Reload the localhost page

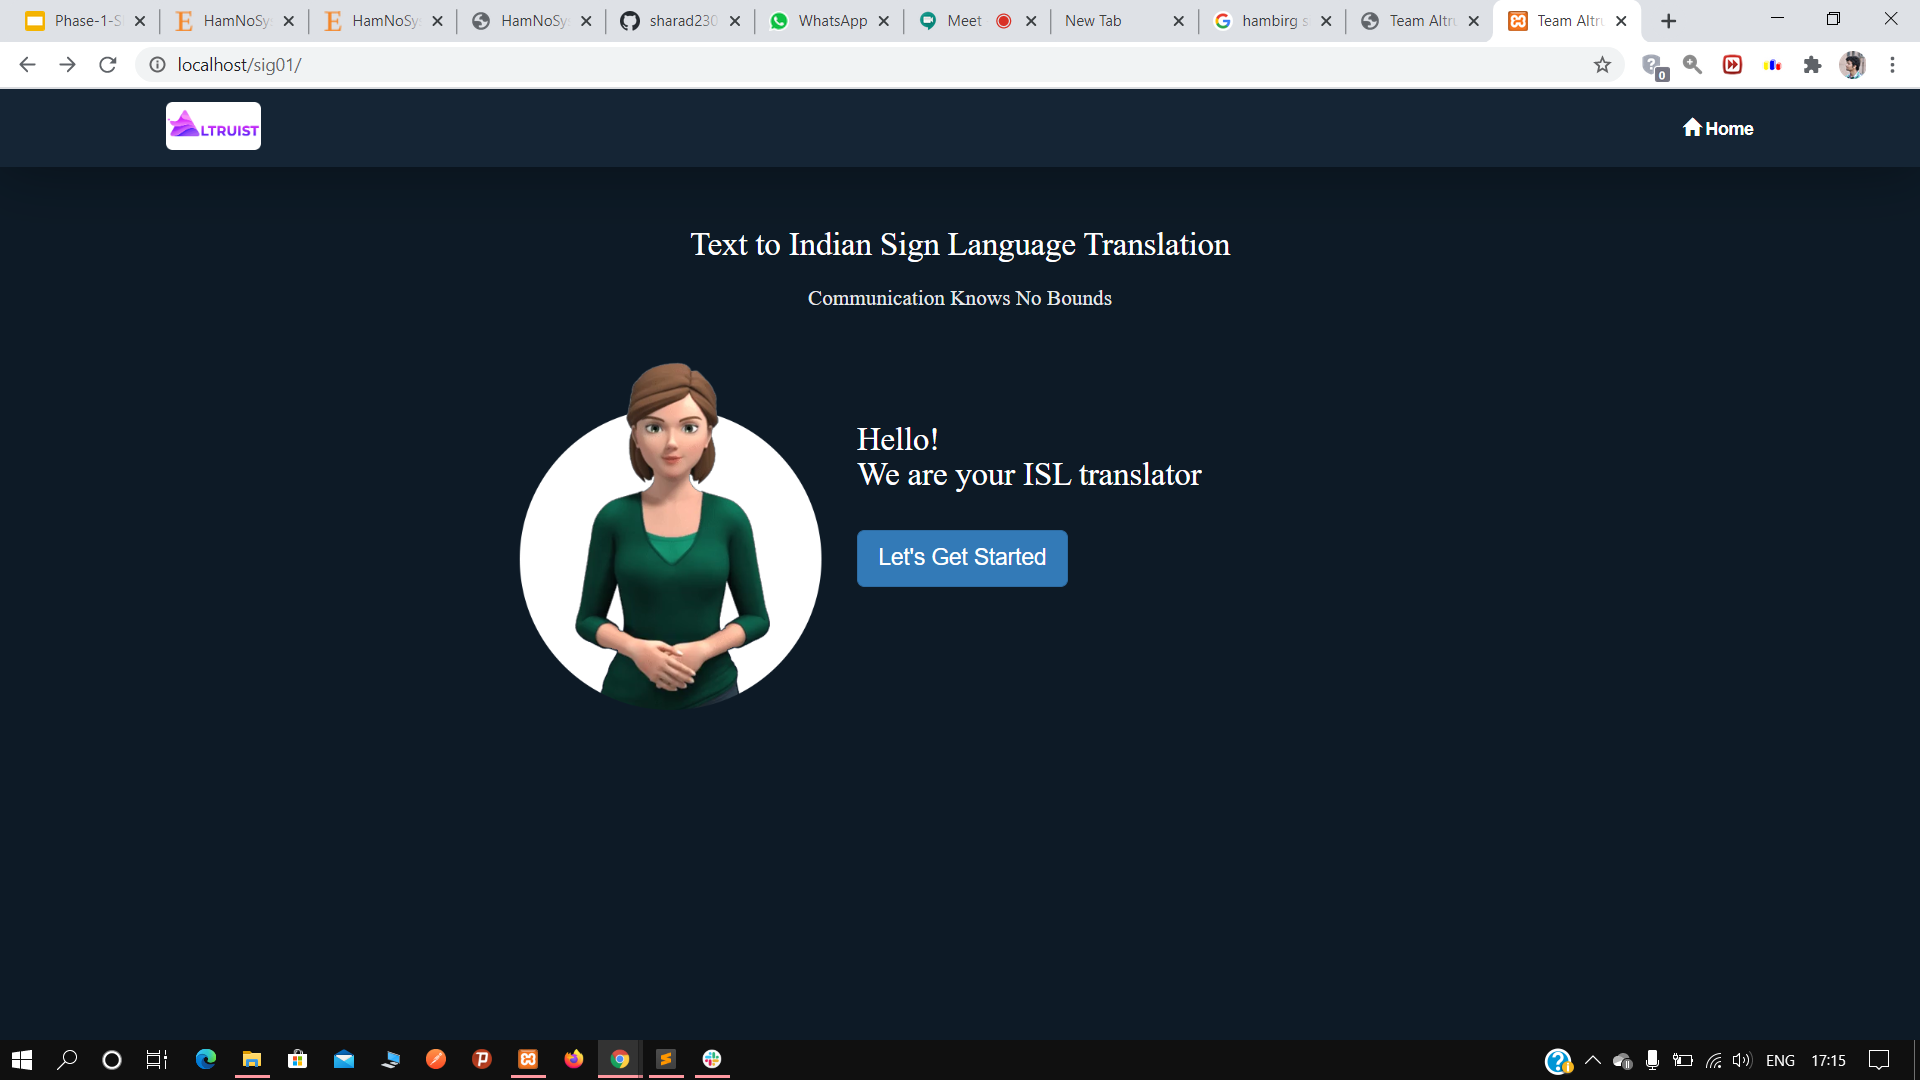(108, 65)
